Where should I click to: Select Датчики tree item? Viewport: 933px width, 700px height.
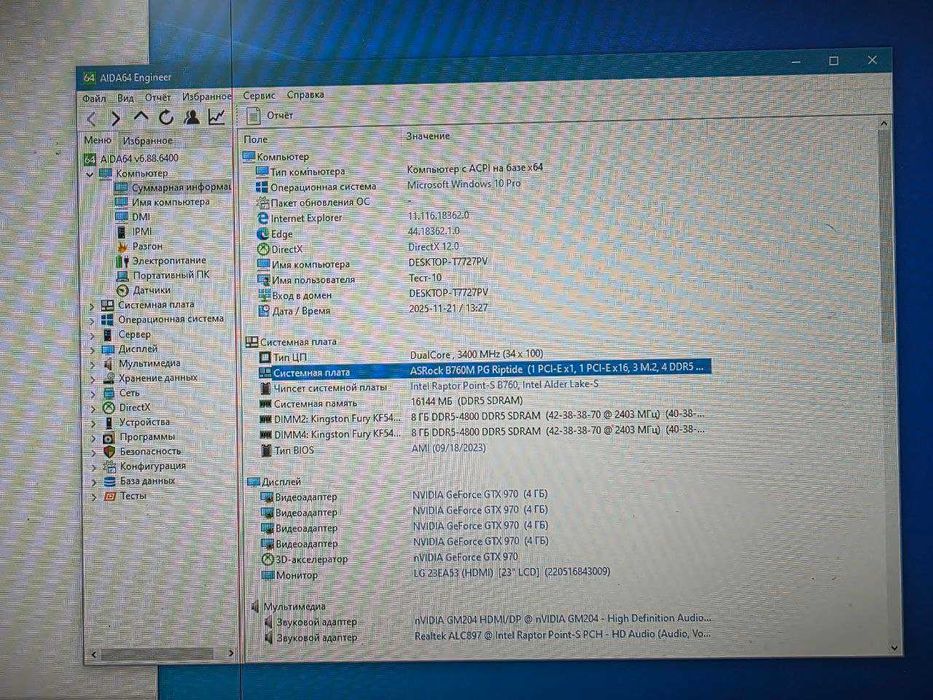[151, 290]
